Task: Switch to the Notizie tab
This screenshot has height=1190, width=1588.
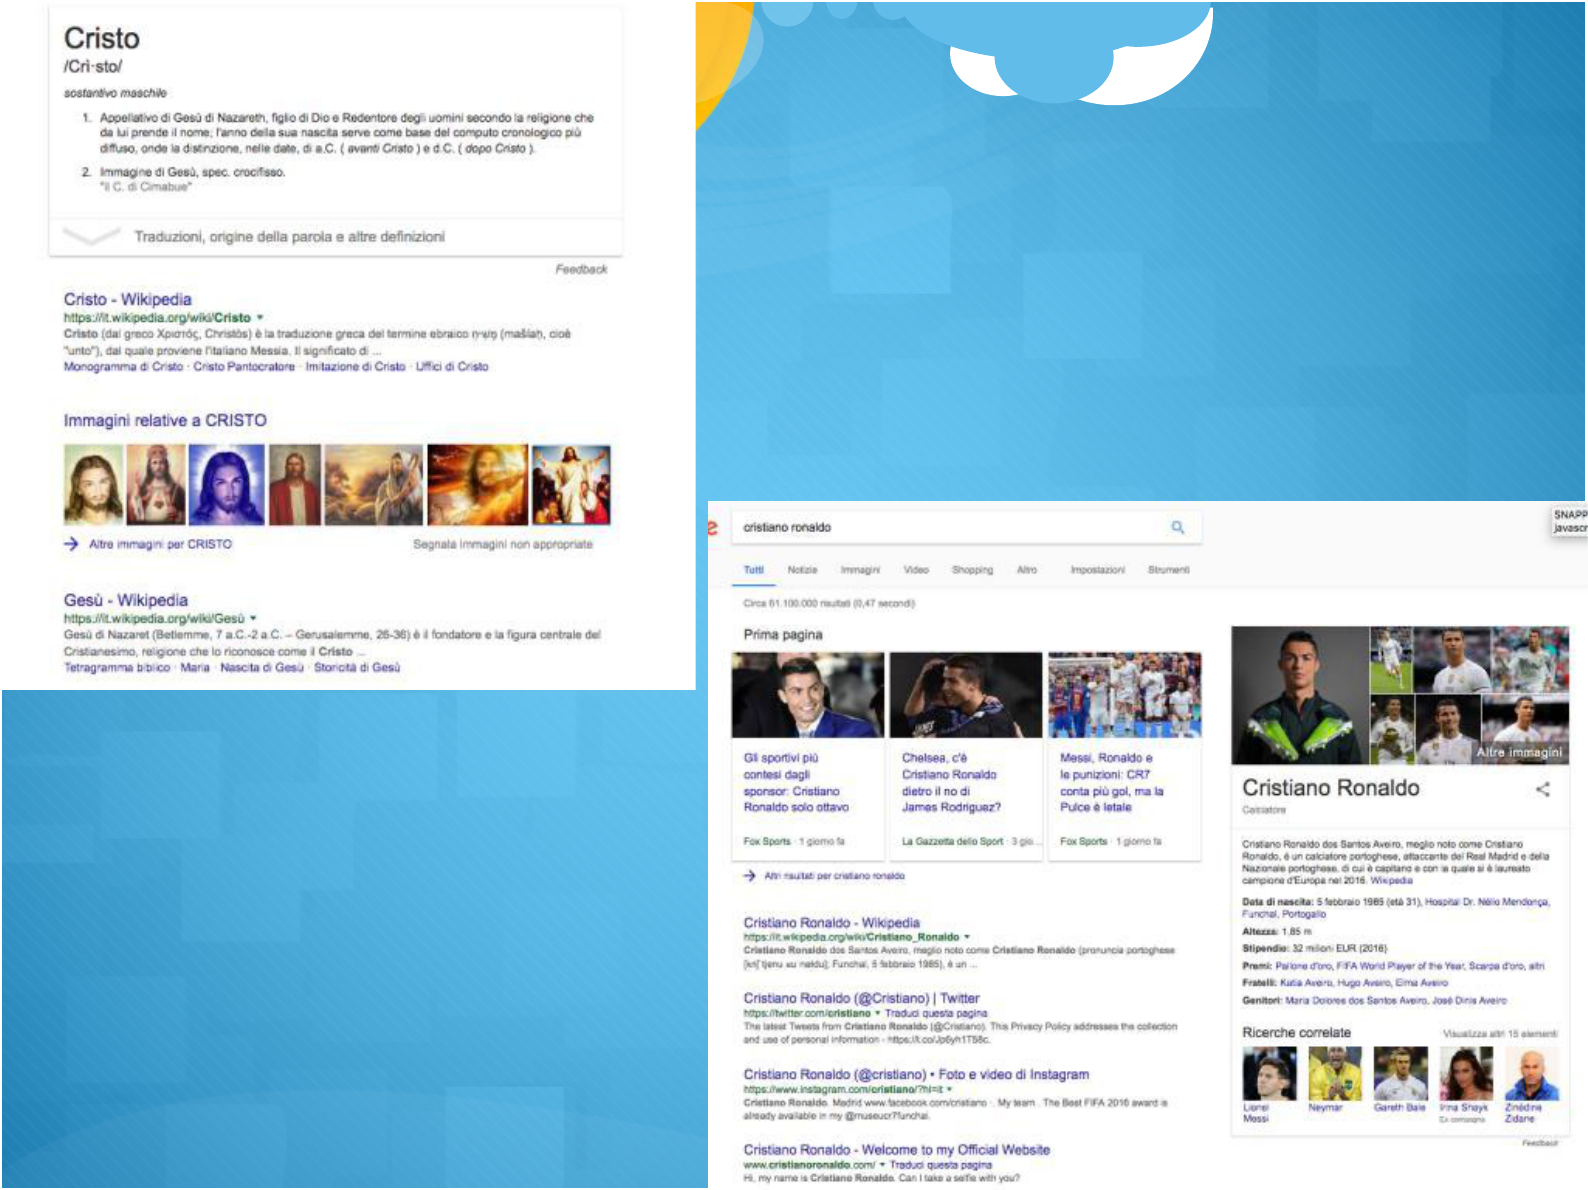Action: tap(802, 570)
